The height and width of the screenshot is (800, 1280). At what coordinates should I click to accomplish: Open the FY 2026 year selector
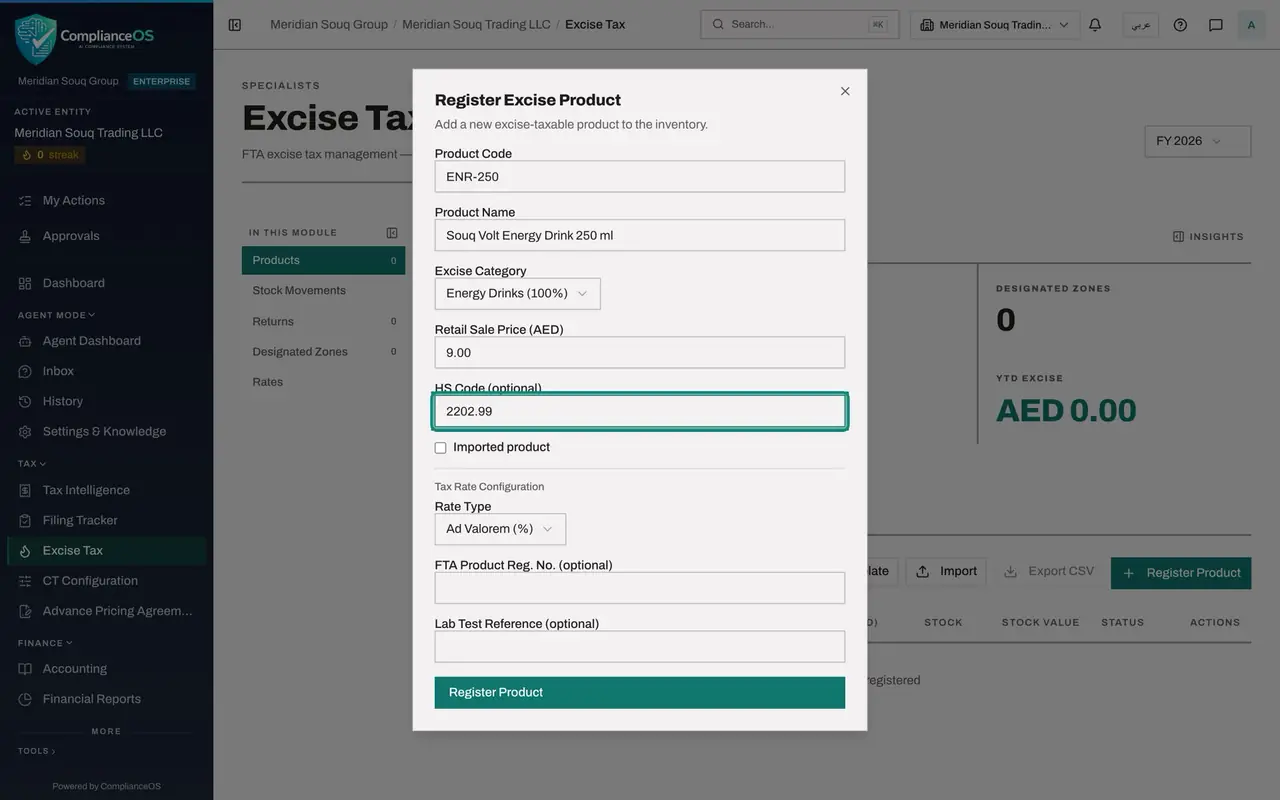(1198, 141)
